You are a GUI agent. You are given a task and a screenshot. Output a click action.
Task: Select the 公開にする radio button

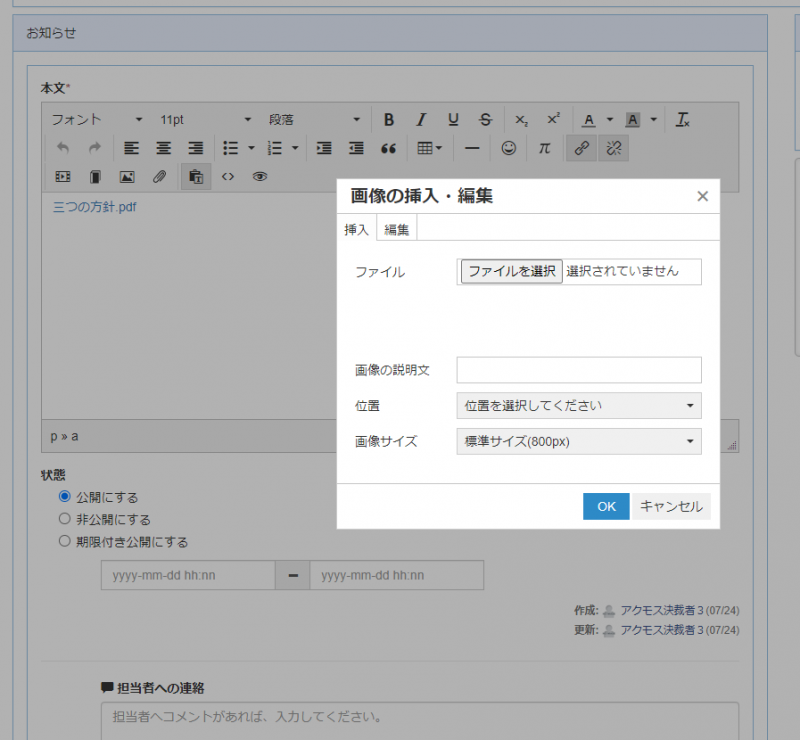click(65, 497)
